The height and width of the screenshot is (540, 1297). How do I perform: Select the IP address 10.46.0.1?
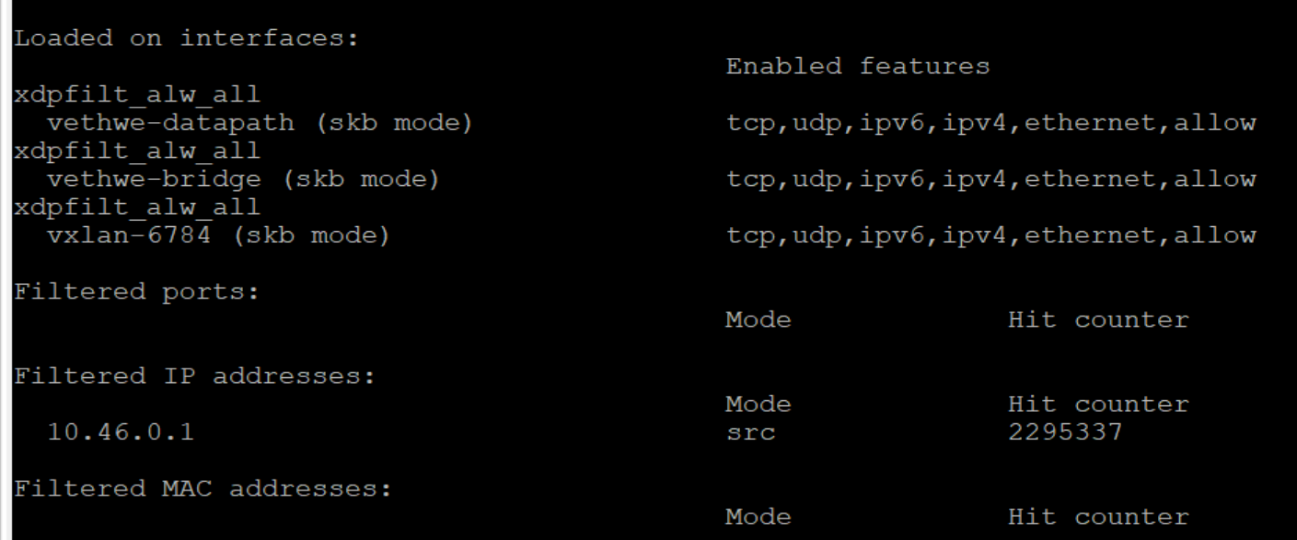(x=121, y=432)
